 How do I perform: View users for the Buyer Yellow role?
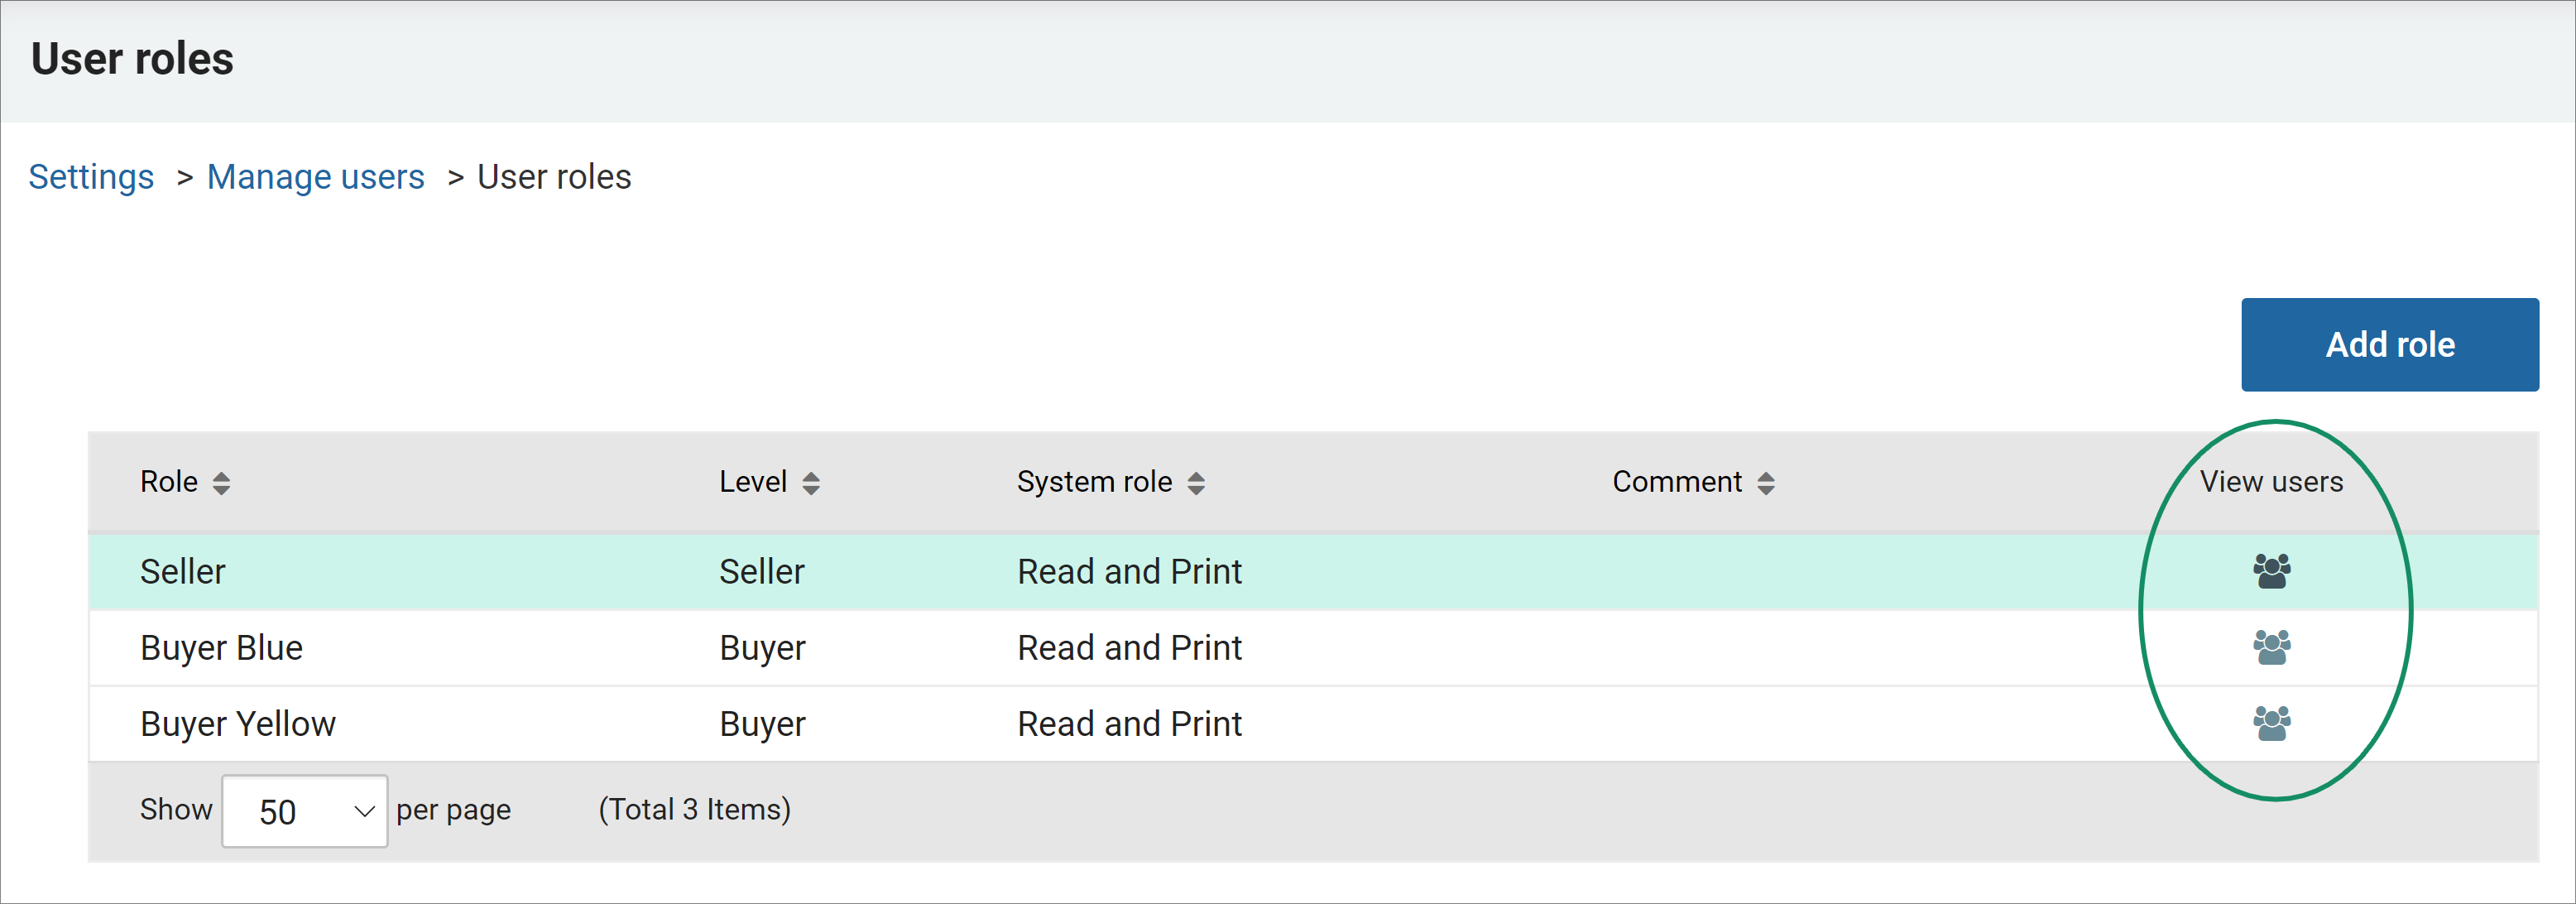[2271, 723]
